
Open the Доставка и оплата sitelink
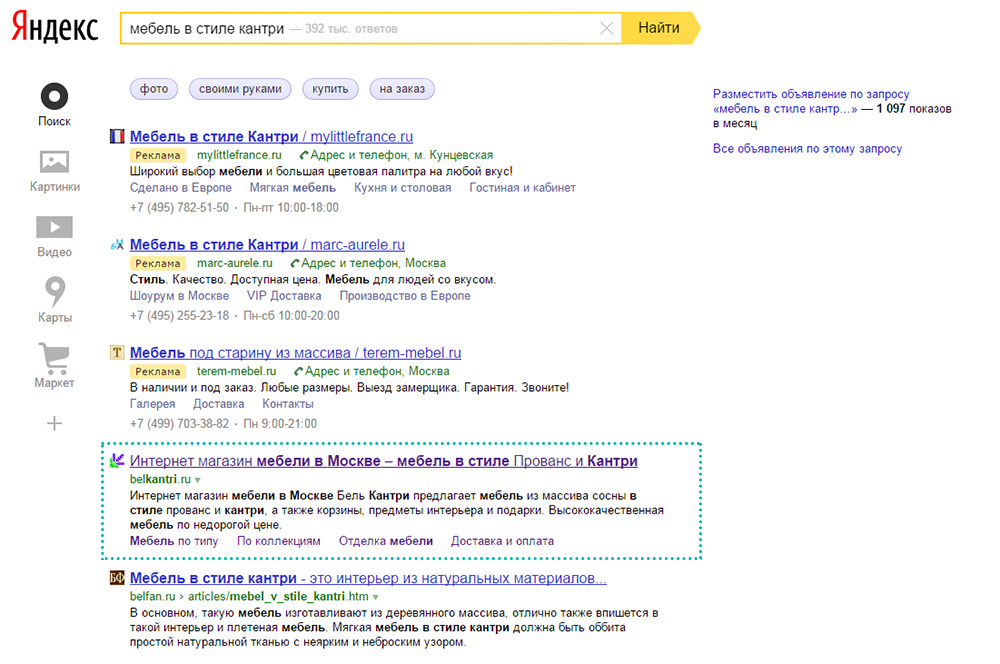502,541
